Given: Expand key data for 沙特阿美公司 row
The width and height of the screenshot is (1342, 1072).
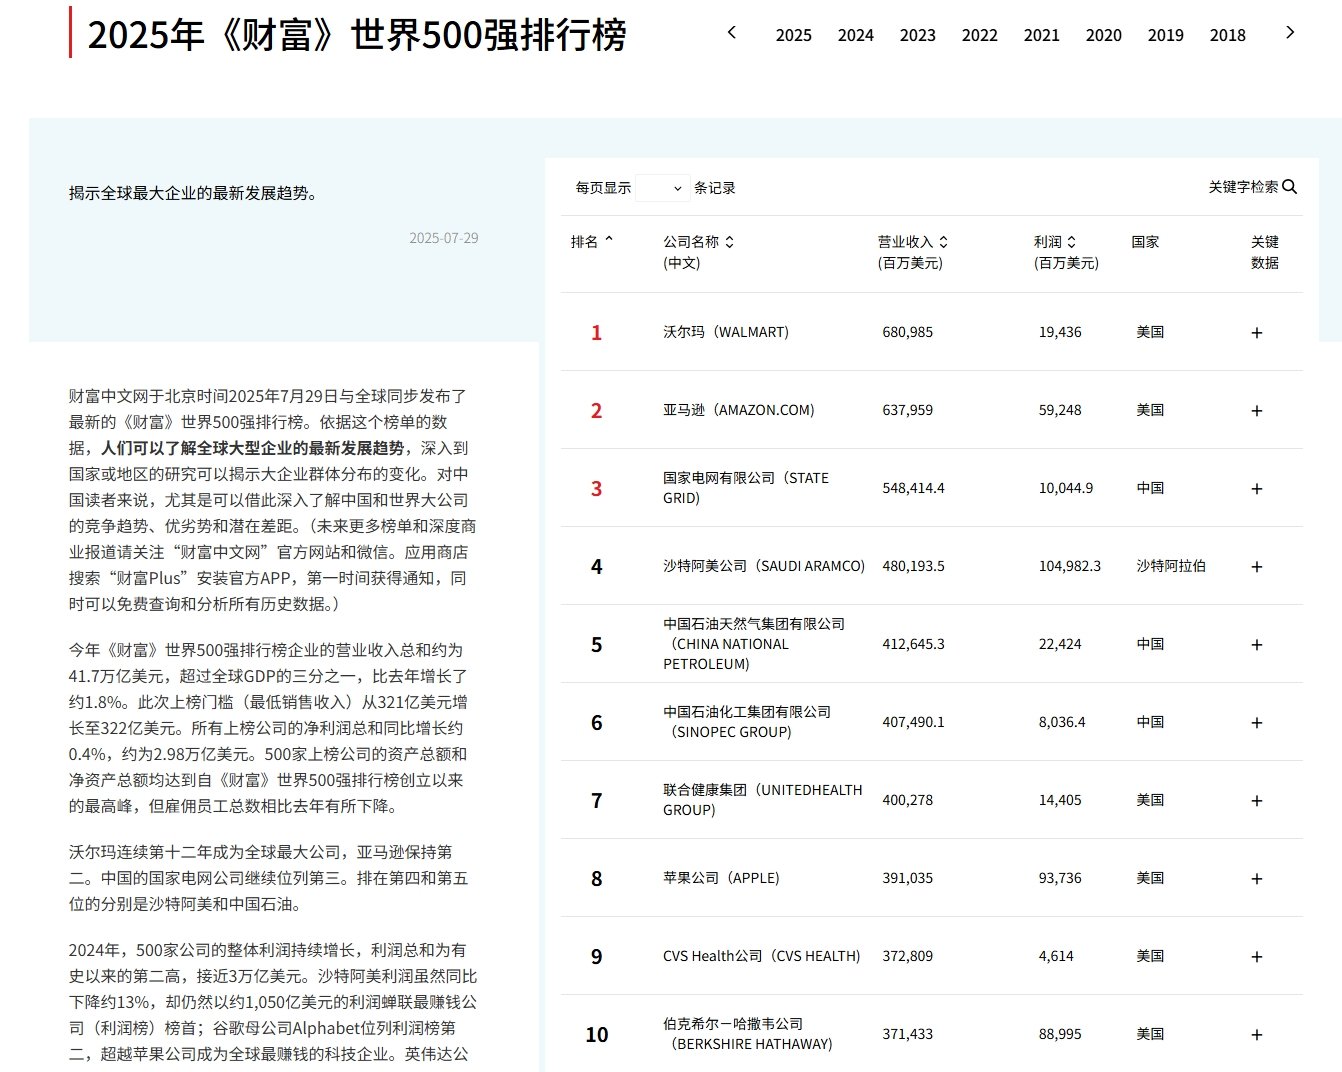Looking at the screenshot, I should (x=1257, y=566).
